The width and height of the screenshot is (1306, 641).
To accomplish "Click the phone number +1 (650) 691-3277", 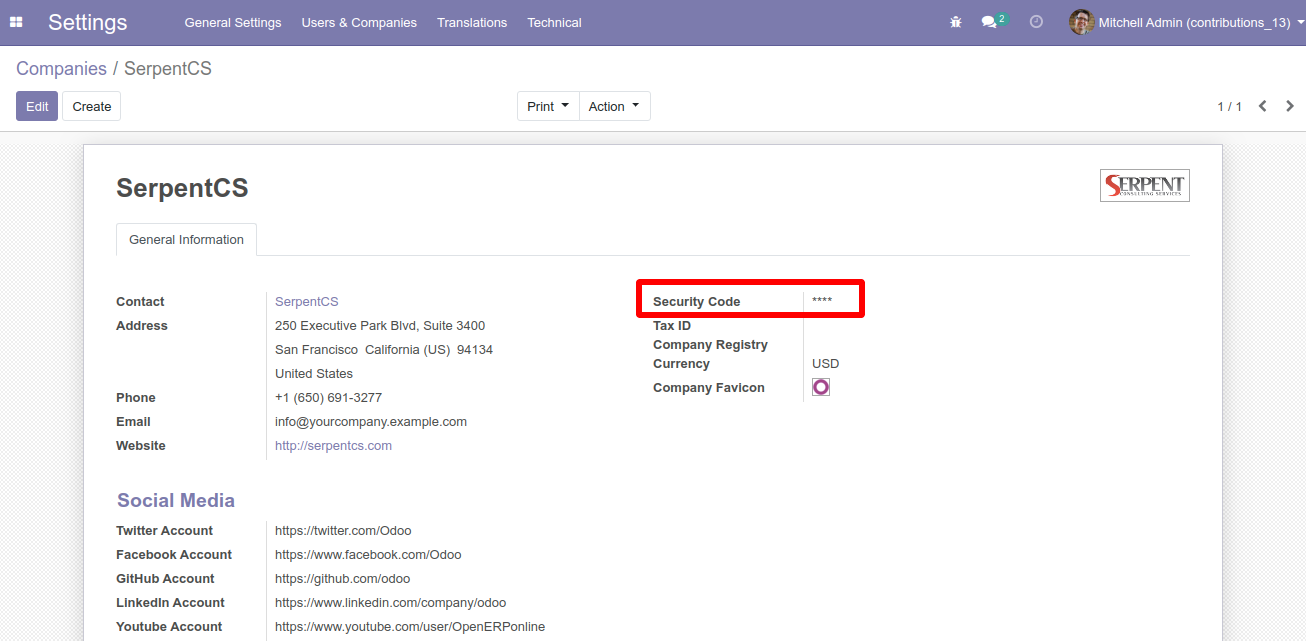I will pyautogui.click(x=328, y=398).
